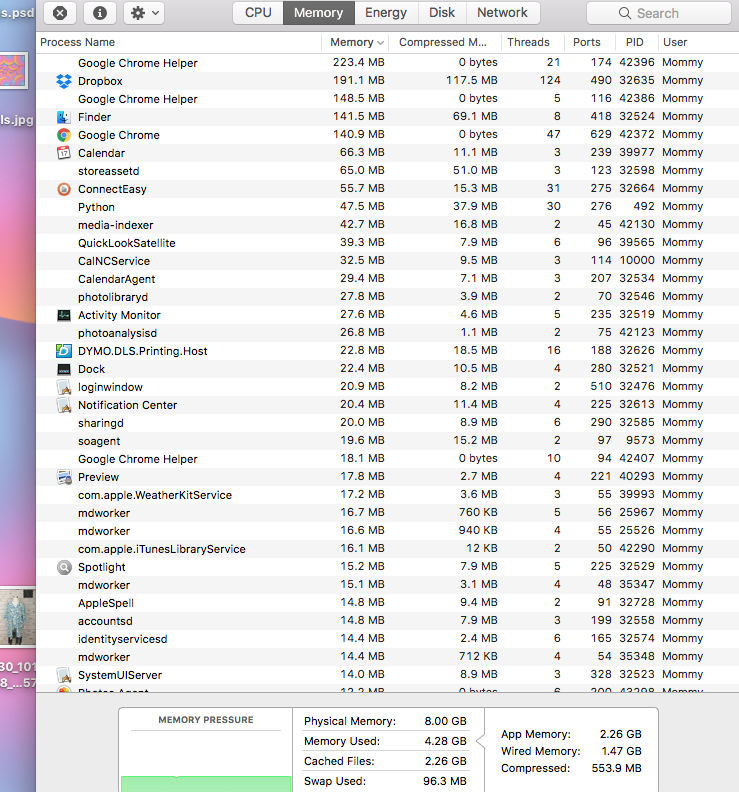The width and height of the screenshot is (739, 792).
Task: Switch to the CPU tab
Action: (x=258, y=13)
